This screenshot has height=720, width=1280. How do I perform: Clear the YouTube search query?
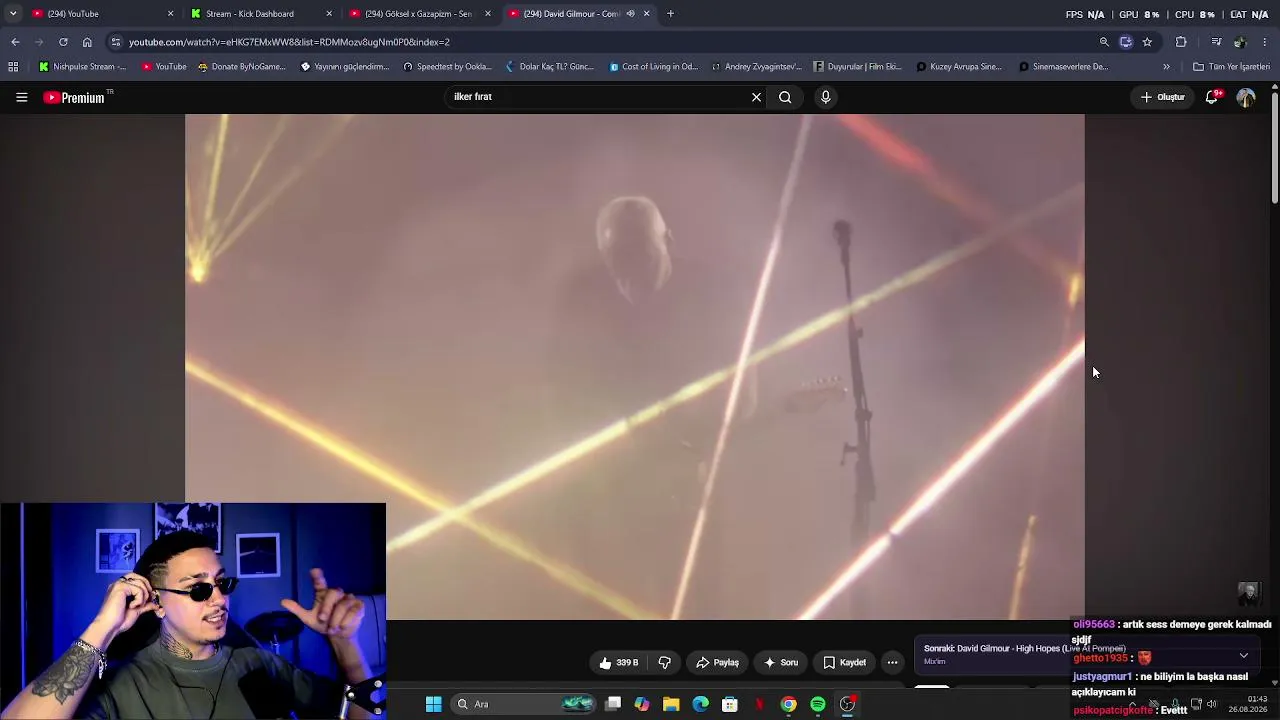point(756,97)
